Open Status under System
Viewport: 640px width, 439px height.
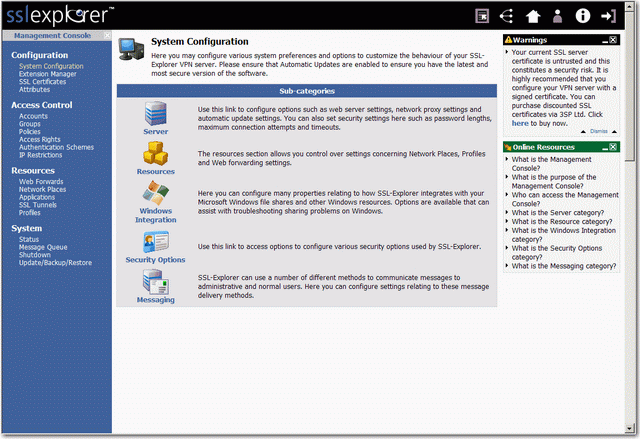pos(29,239)
